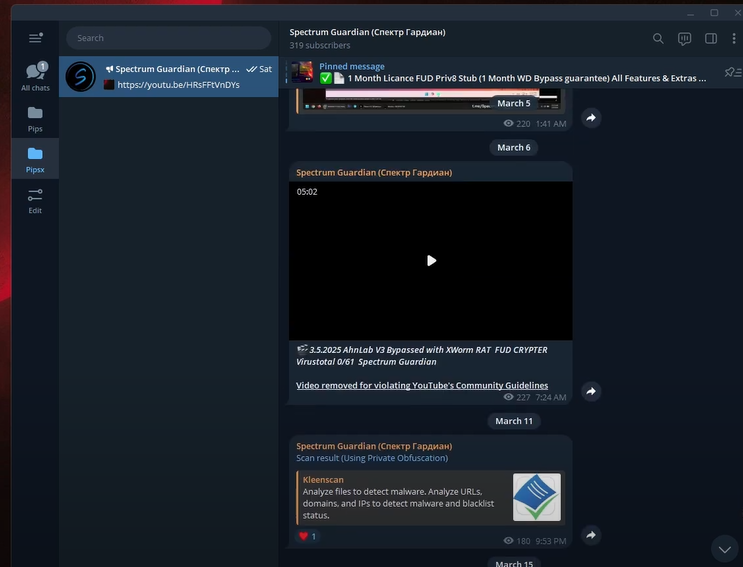
Task: Click the March 5 screenshot image thumbnail
Action: [x=431, y=100]
